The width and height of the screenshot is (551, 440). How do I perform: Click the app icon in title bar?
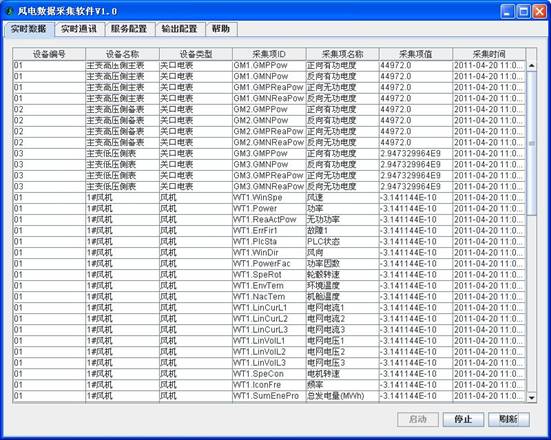point(9,11)
